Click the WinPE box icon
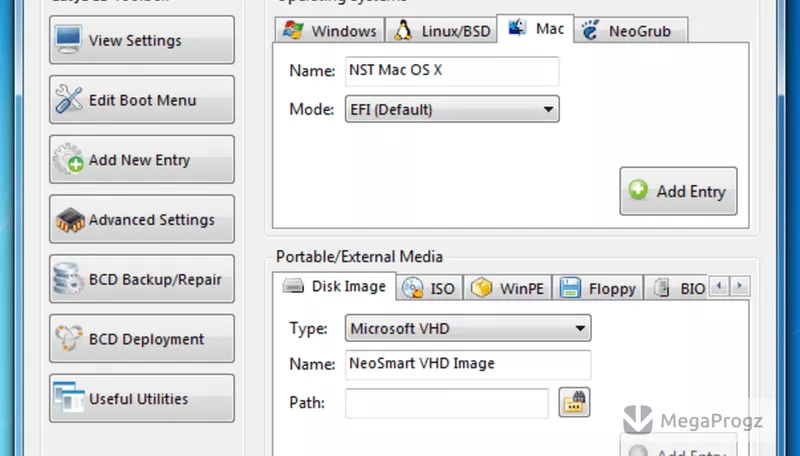This screenshot has height=456, width=800. point(481,288)
